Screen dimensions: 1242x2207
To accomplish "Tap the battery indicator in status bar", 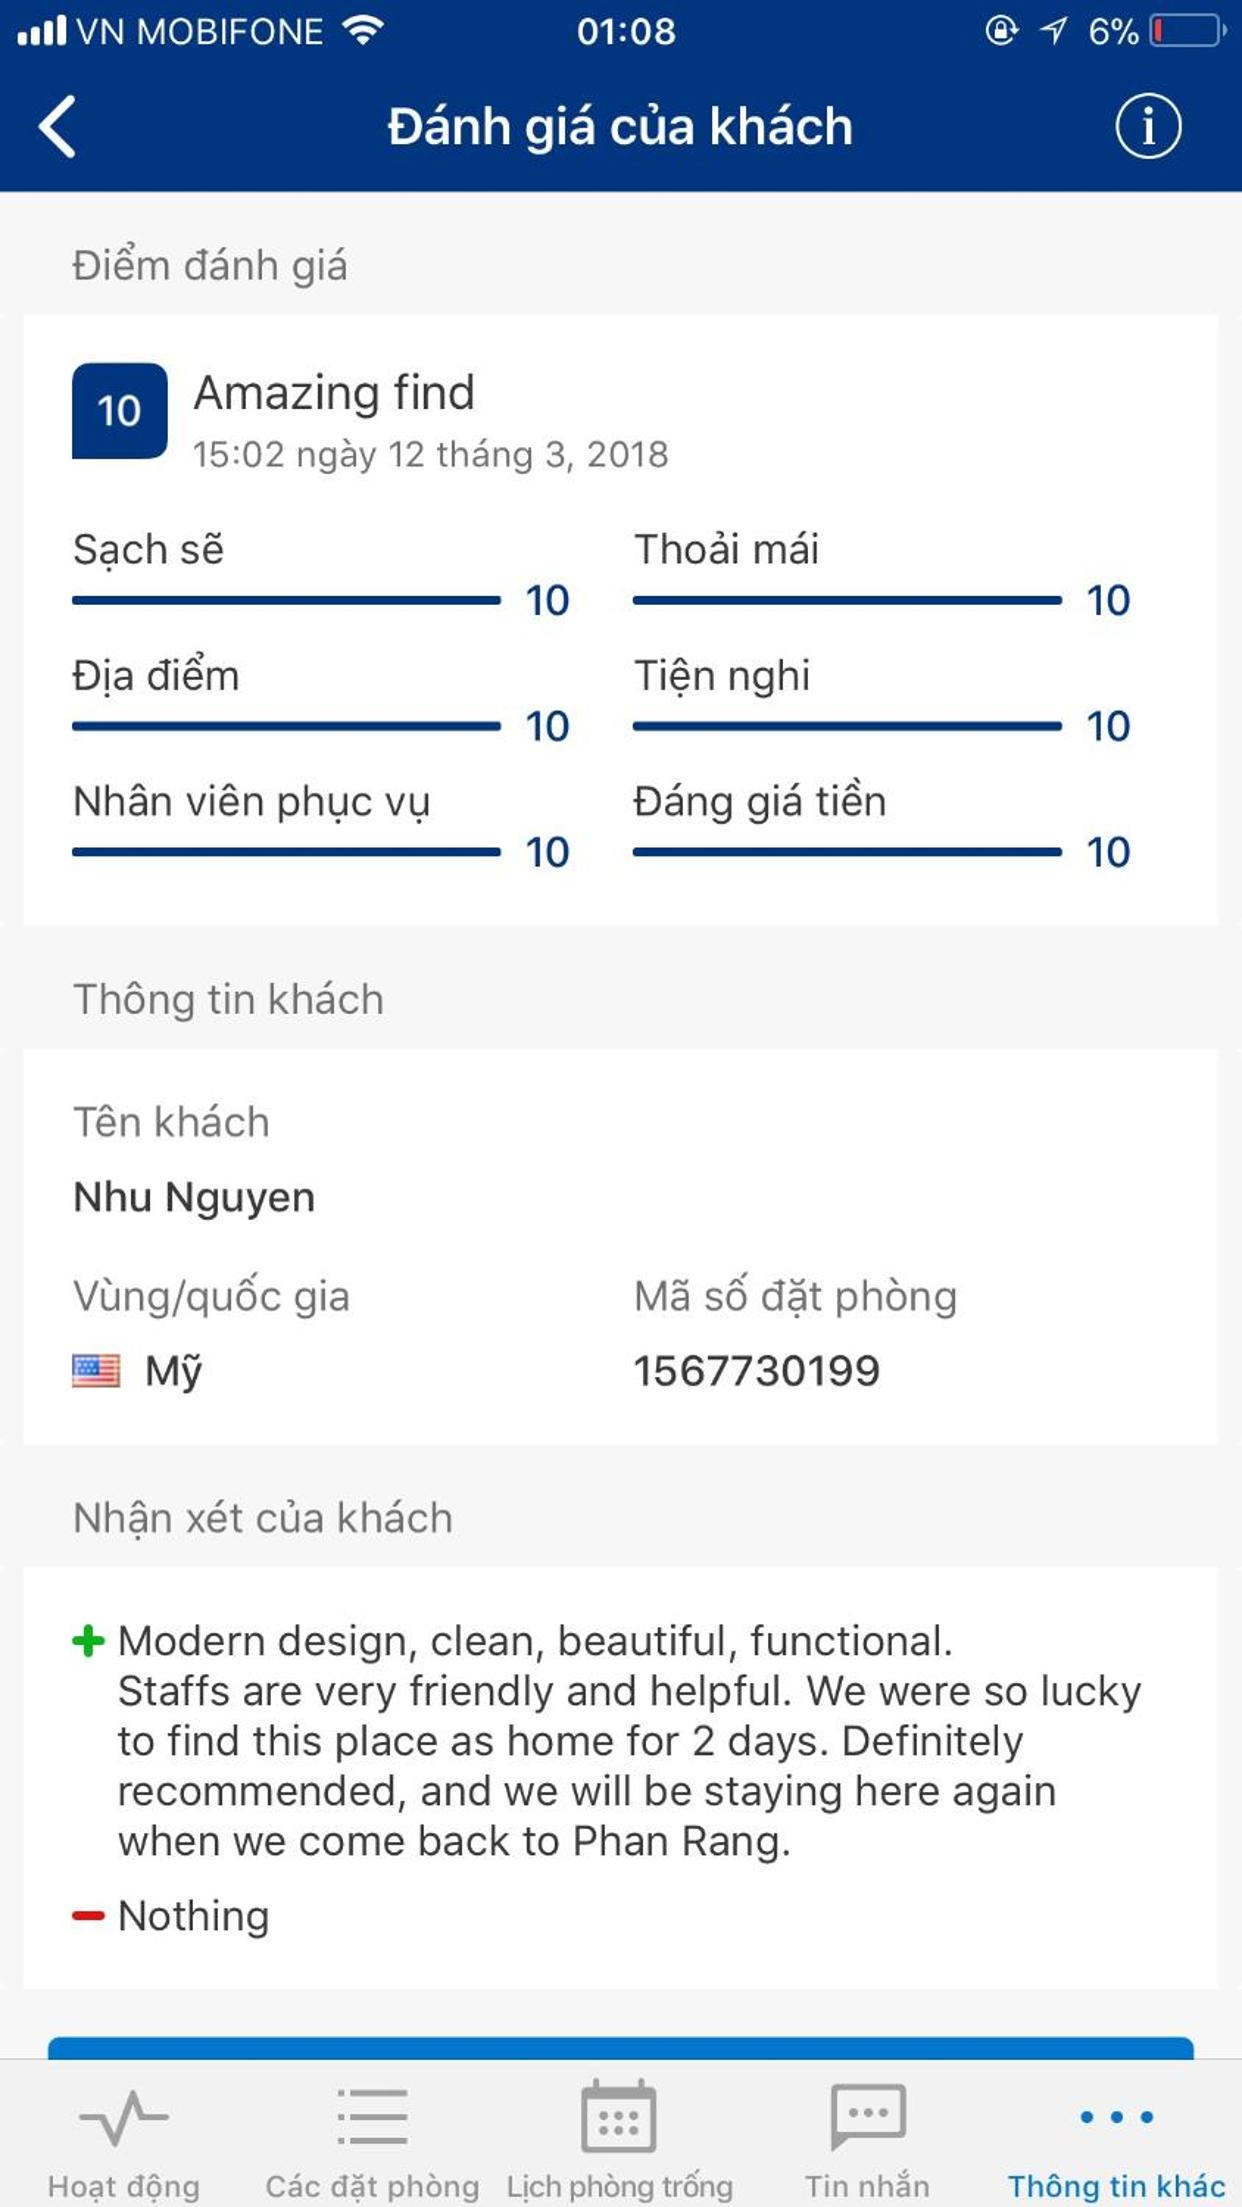I will coord(1188,31).
